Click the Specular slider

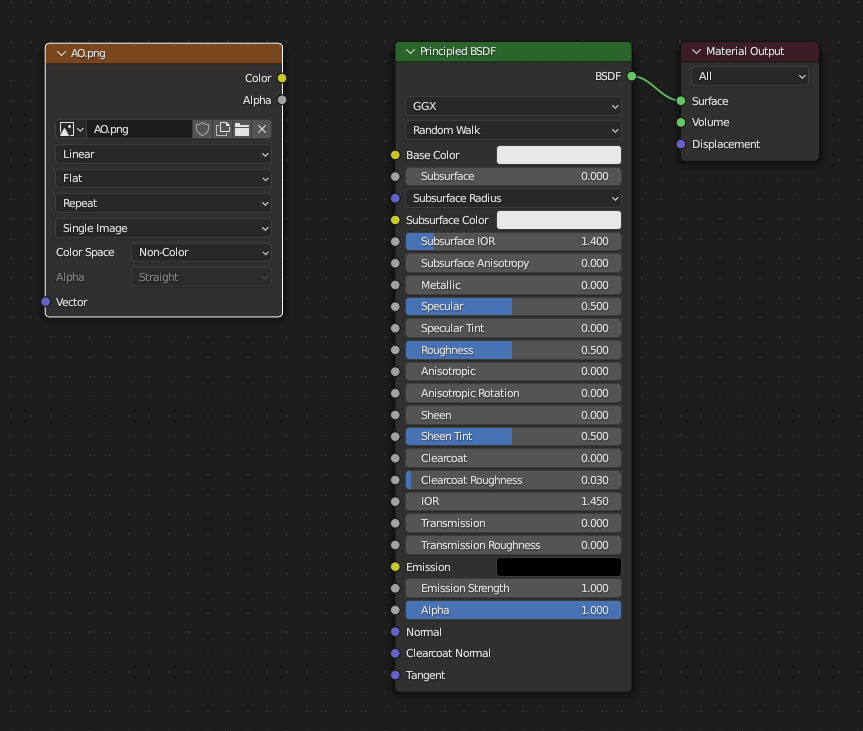(514, 306)
